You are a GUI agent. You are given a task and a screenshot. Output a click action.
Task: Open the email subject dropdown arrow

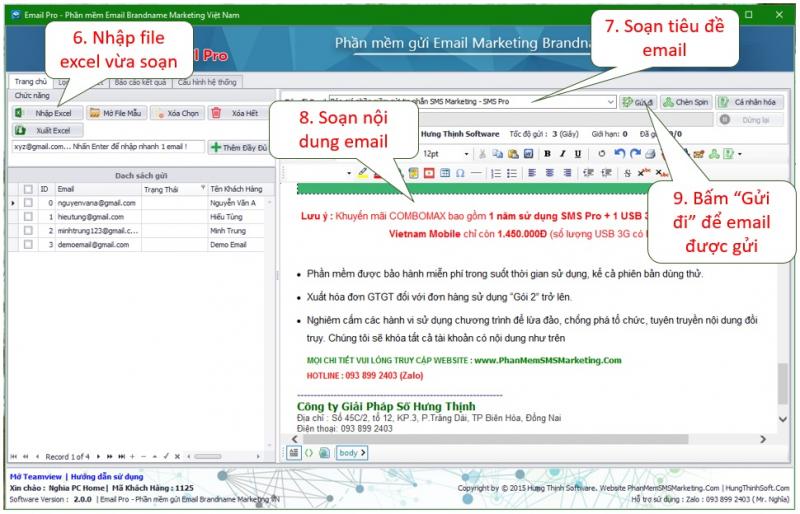(611, 102)
